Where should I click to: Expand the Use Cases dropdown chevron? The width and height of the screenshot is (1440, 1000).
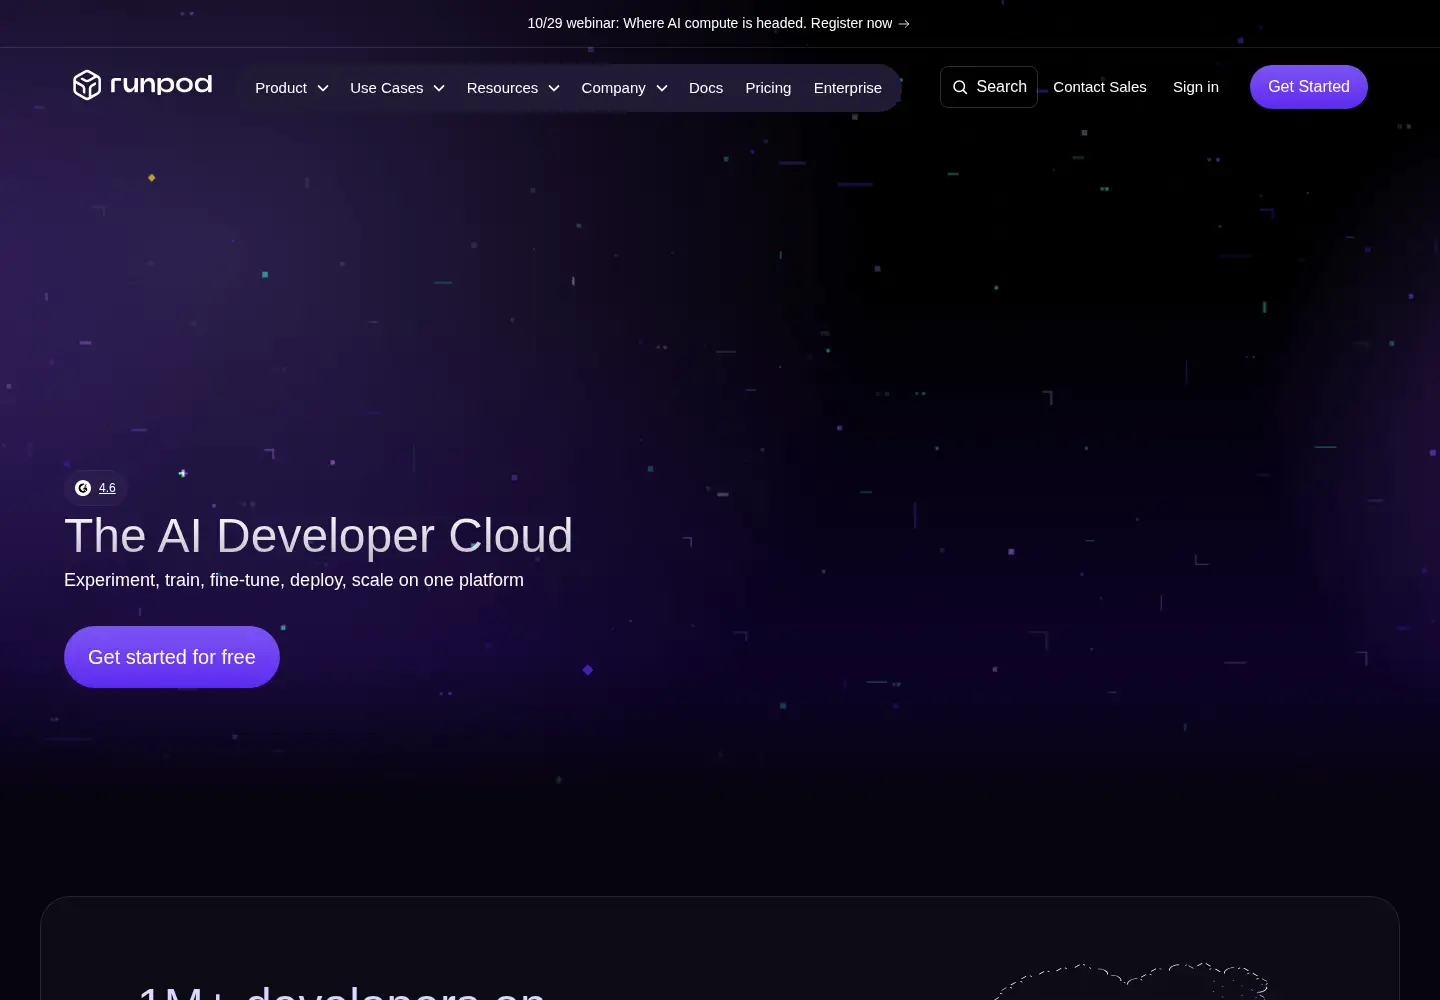coord(439,88)
